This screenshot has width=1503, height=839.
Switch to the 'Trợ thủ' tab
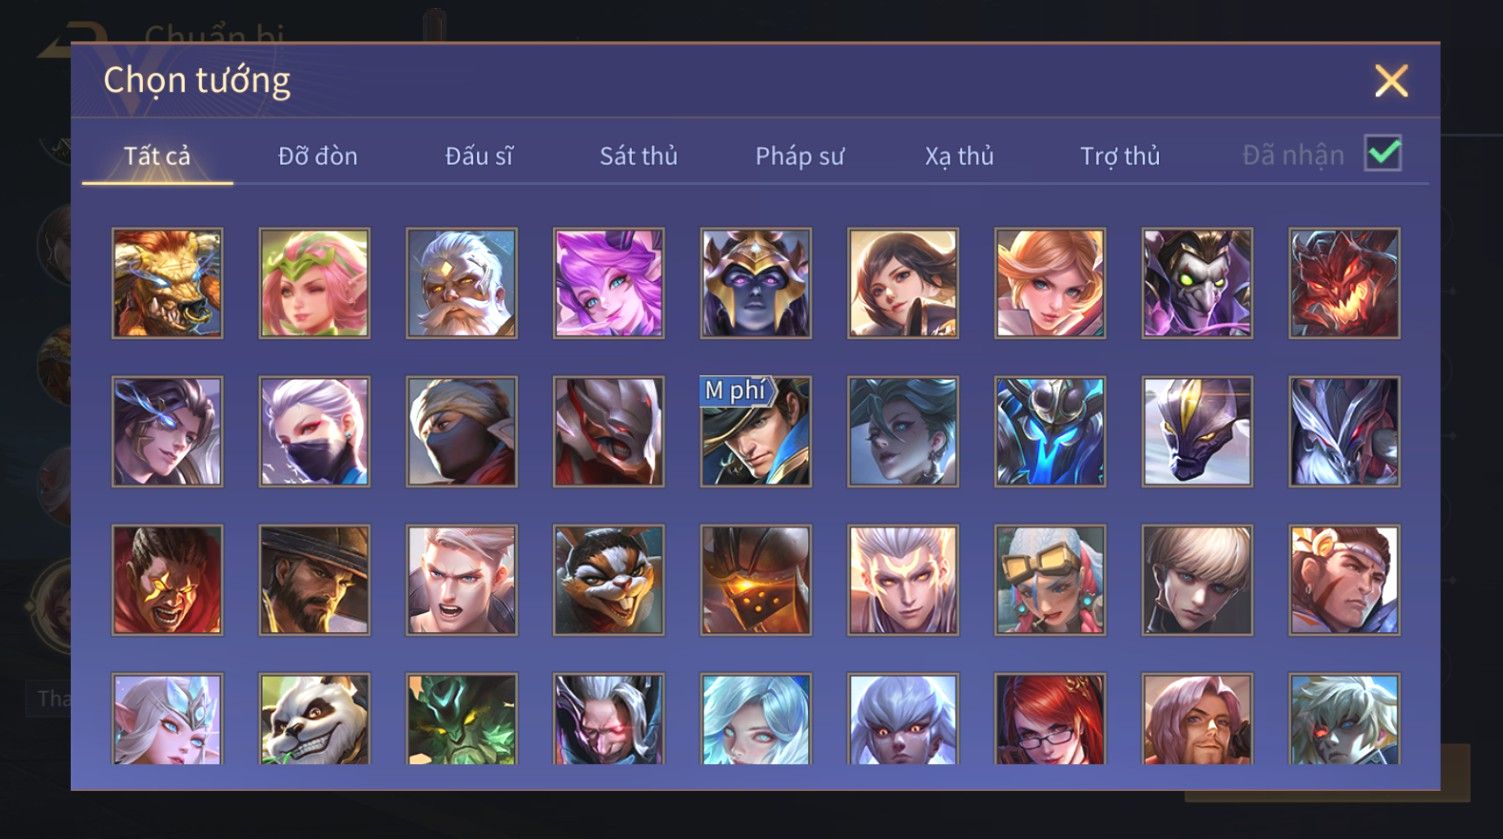[x=1120, y=156]
